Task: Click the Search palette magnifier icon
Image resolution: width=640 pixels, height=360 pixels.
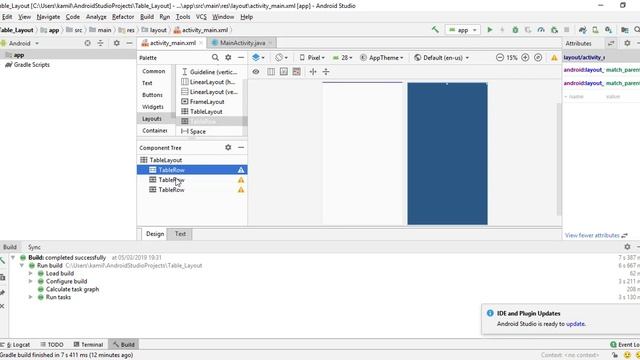Action: pyautogui.click(x=215, y=58)
